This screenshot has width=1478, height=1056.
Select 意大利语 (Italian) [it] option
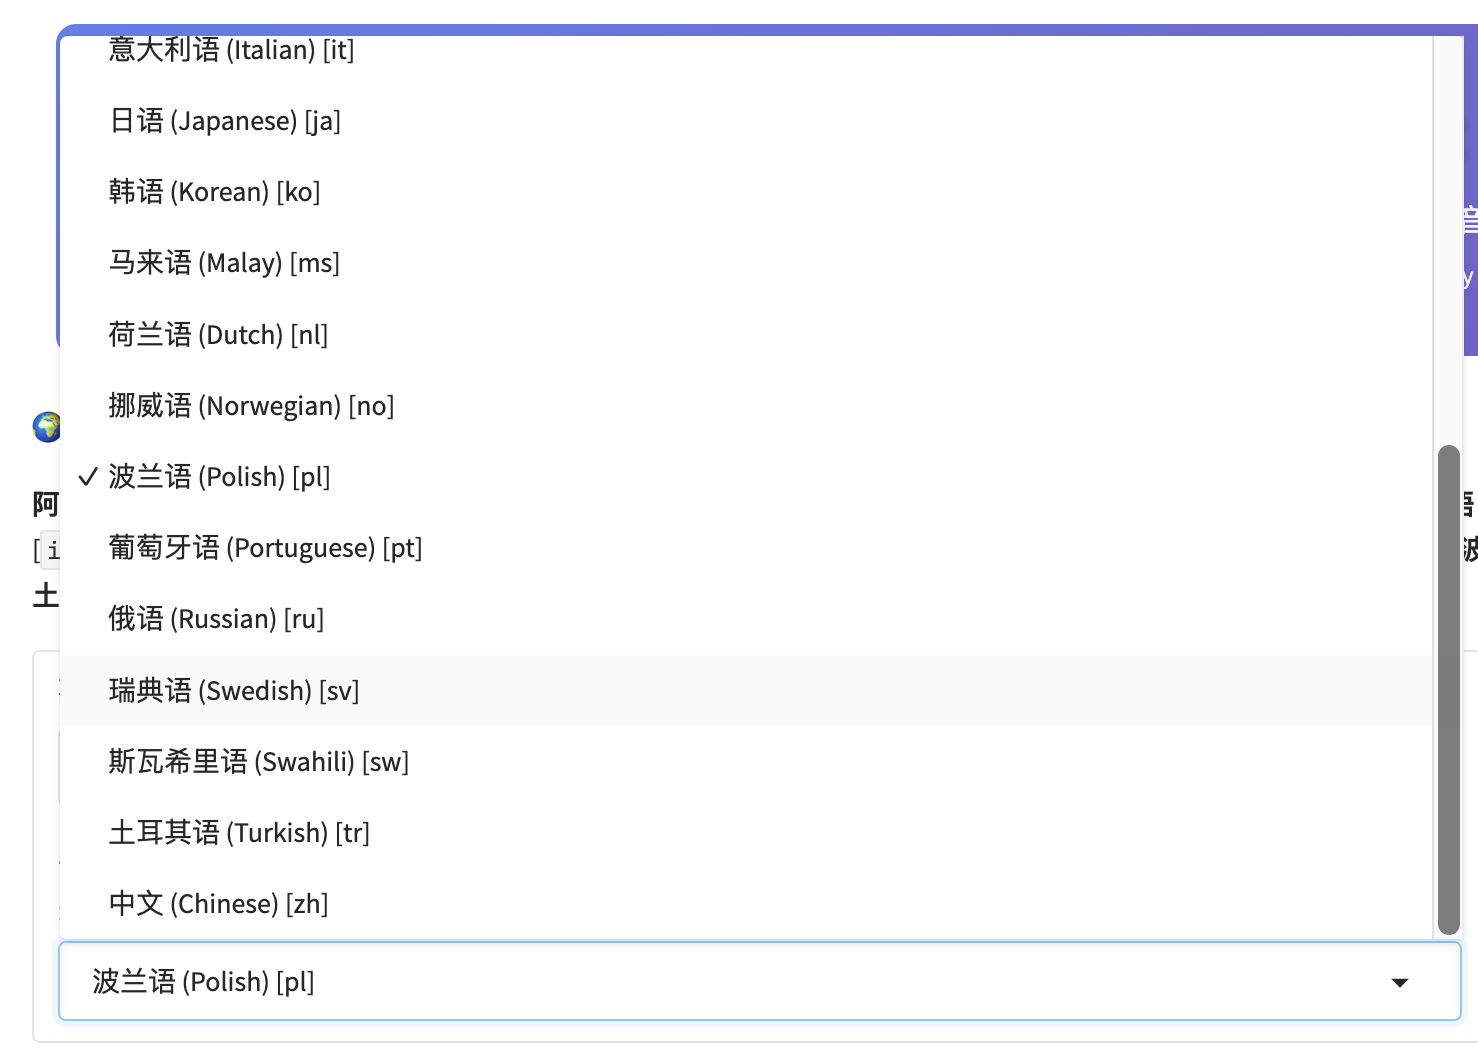tap(231, 50)
